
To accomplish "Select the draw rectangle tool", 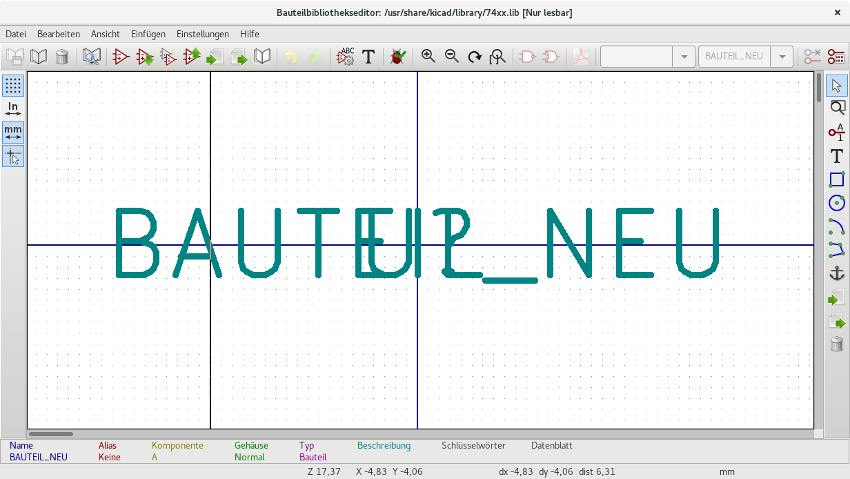I will 836,179.
